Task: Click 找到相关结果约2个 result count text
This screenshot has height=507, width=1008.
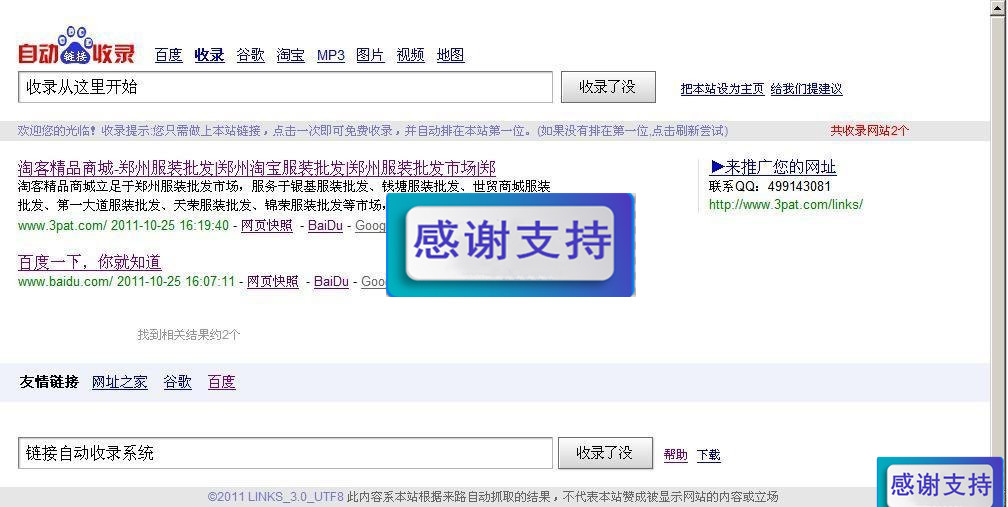Action: pyautogui.click(x=188, y=335)
